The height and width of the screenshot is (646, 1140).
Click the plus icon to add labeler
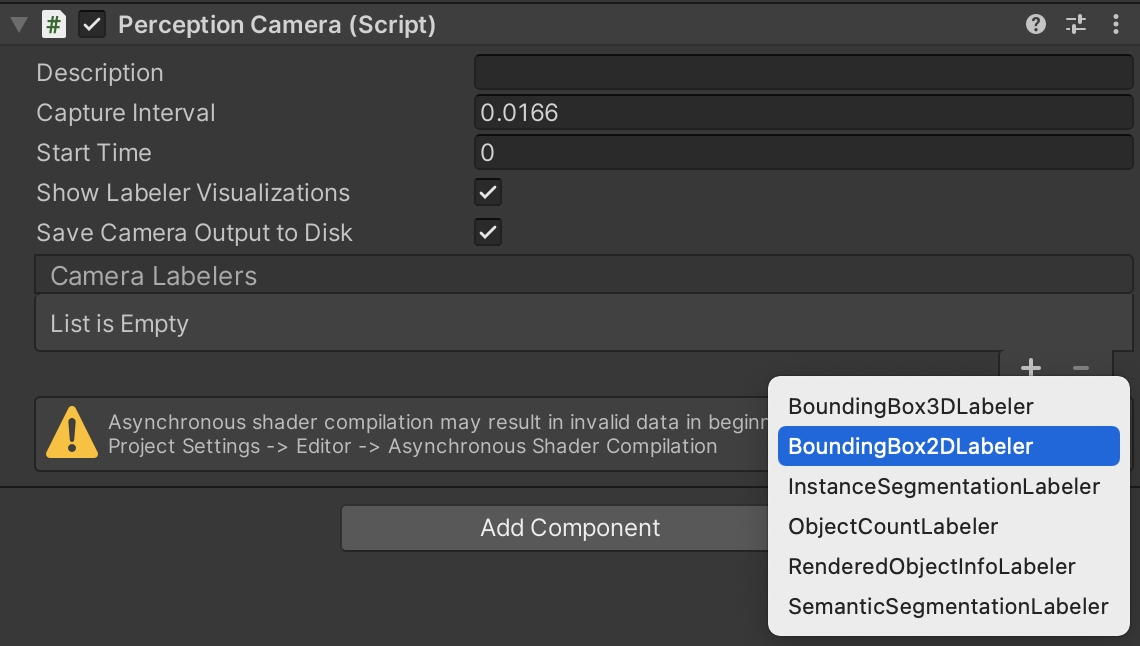click(x=1031, y=368)
